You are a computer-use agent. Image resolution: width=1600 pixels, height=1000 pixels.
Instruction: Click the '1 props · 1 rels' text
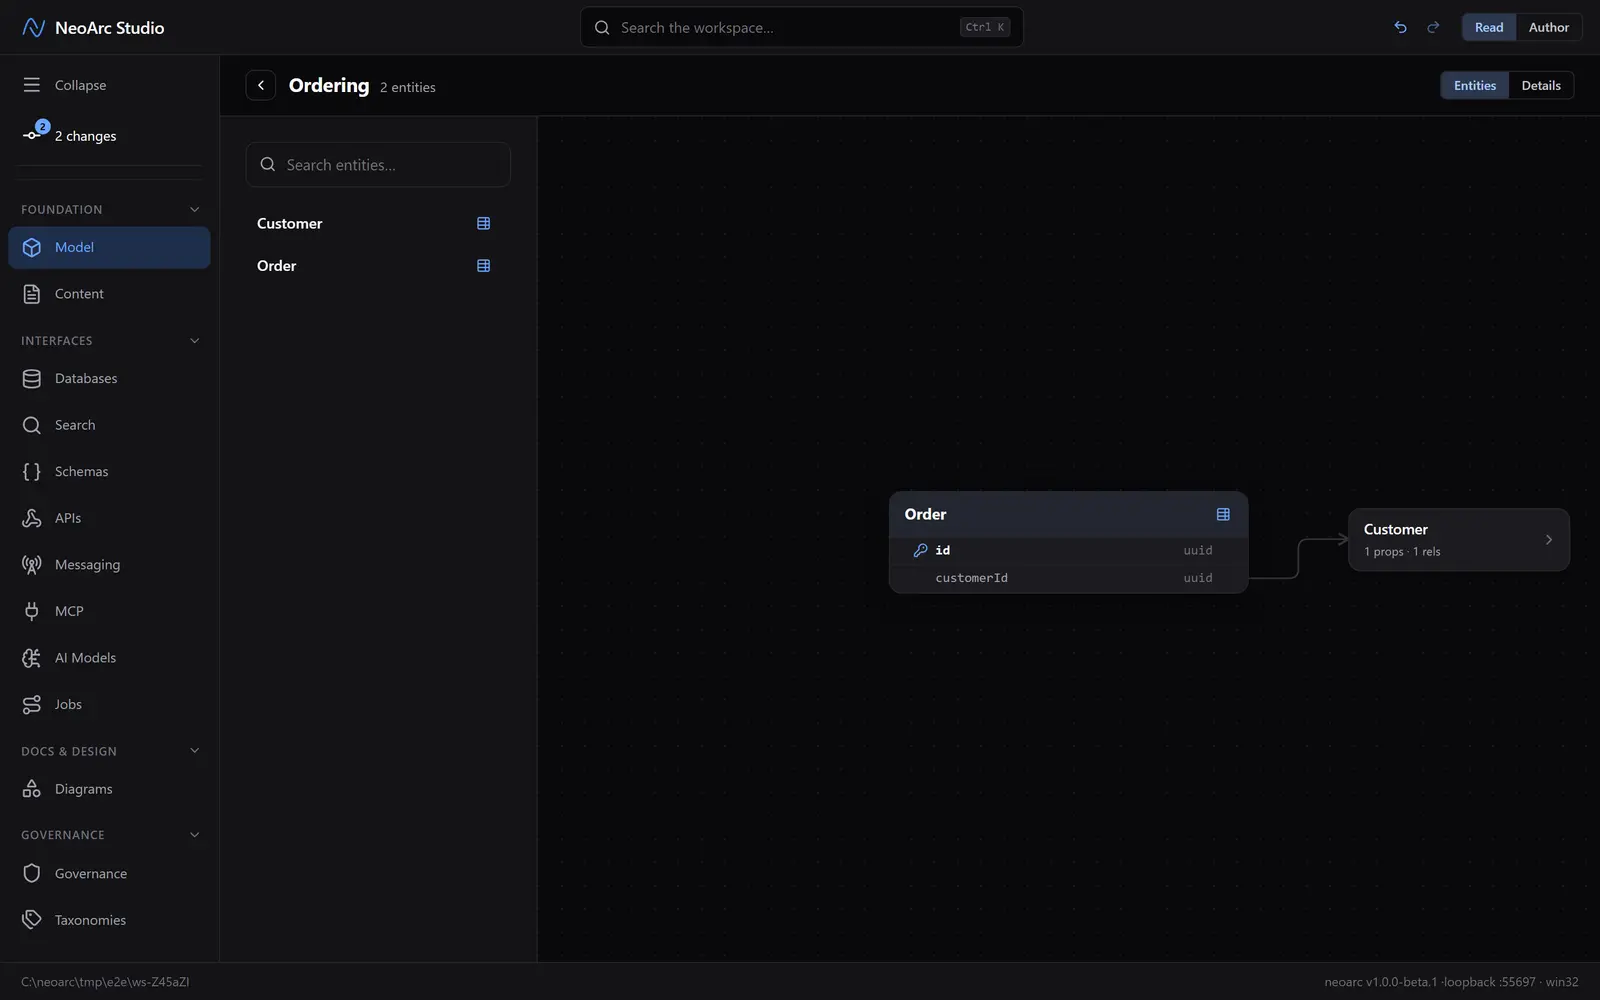click(1402, 552)
